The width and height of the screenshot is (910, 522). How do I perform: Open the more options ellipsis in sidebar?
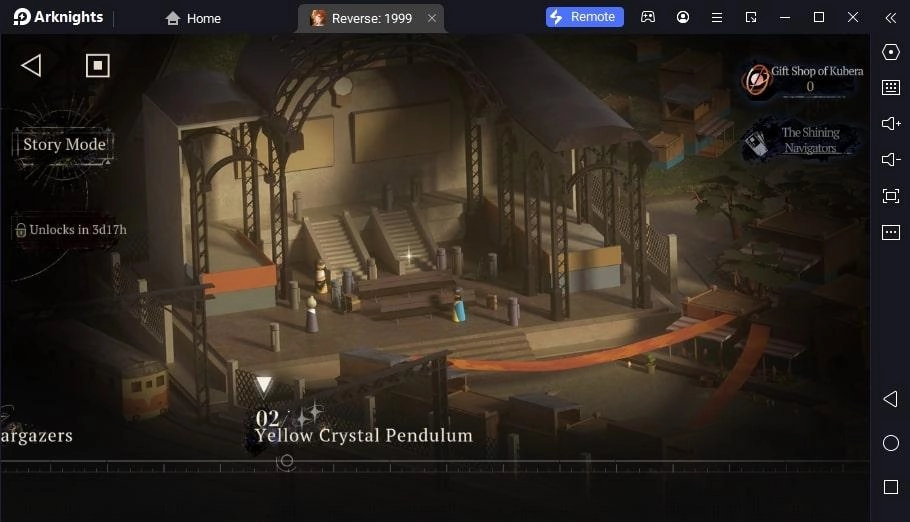pyautogui.click(x=891, y=232)
